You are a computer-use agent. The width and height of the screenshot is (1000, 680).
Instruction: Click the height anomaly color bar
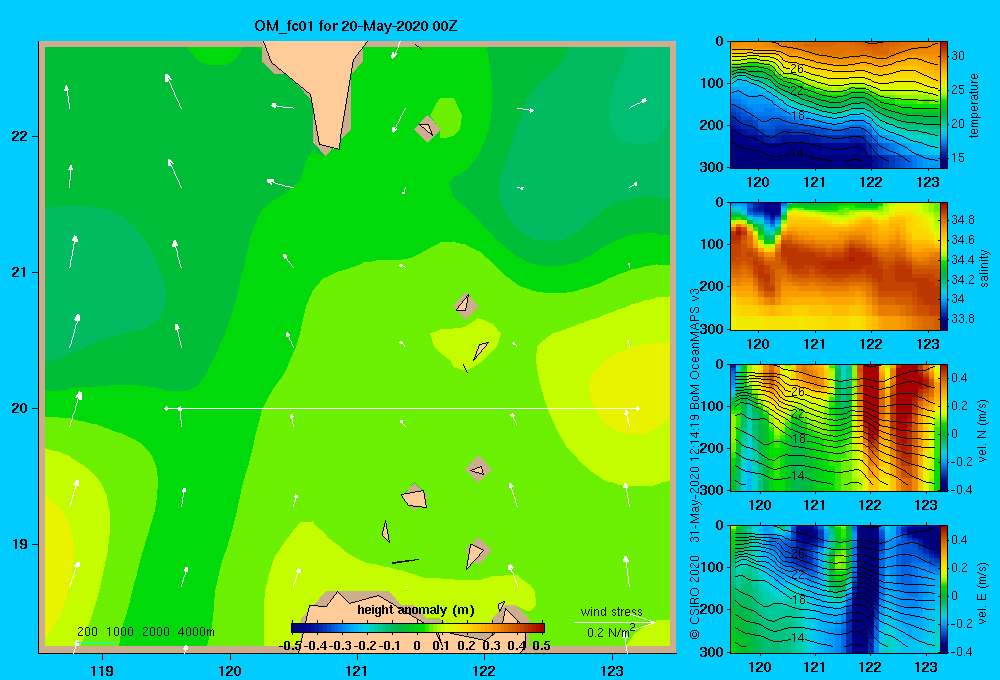418,628
